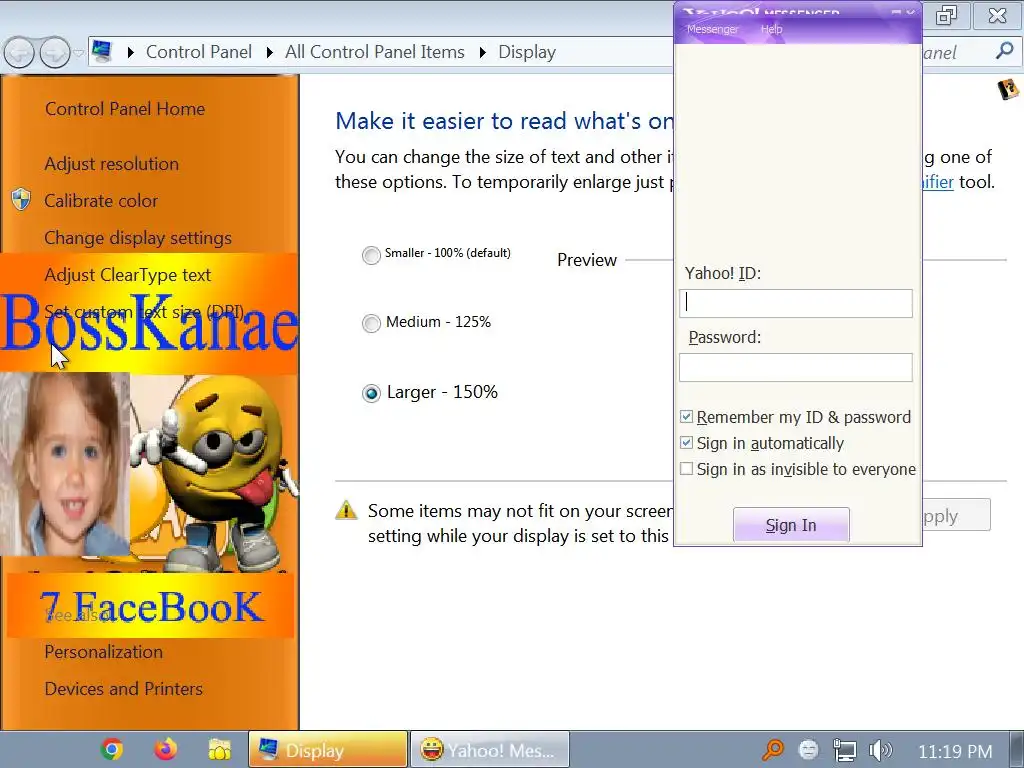Go to Control Panel breadcrumb
1024x768 pixels.
(199, 52)
